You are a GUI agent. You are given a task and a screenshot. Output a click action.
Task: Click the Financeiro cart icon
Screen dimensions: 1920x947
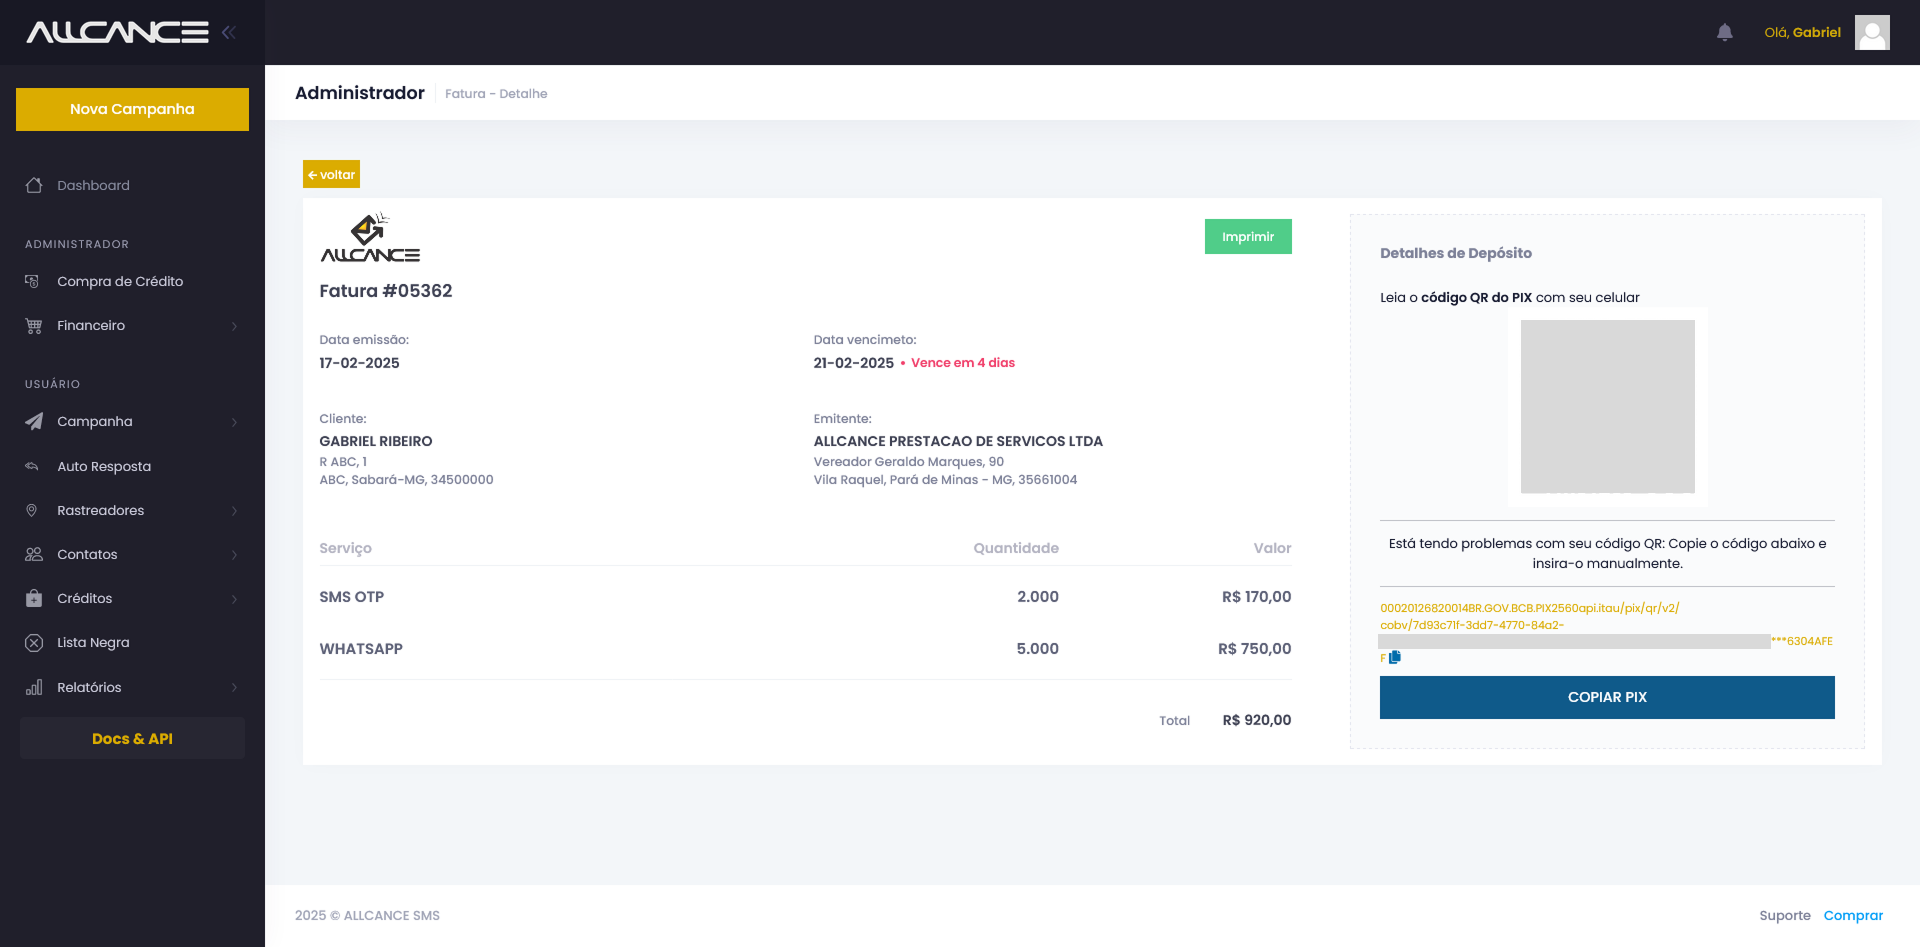coord(34,326)
